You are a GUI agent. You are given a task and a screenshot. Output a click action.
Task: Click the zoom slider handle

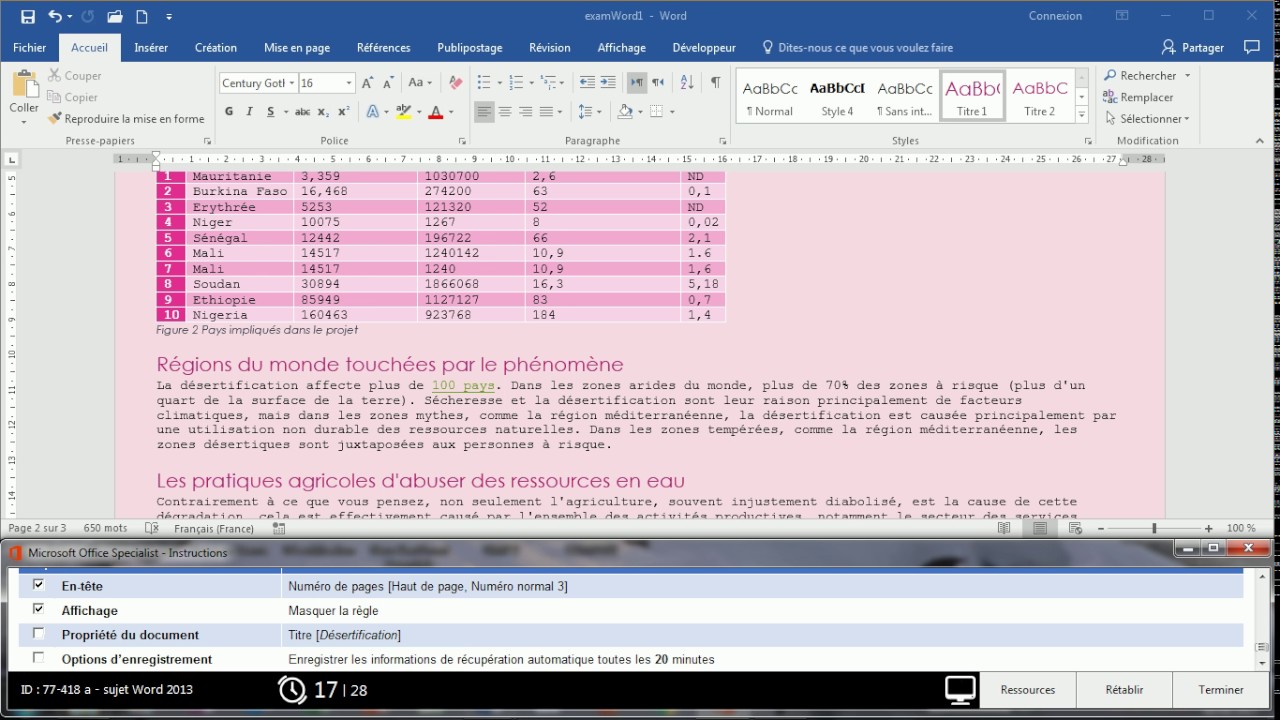1154,528
